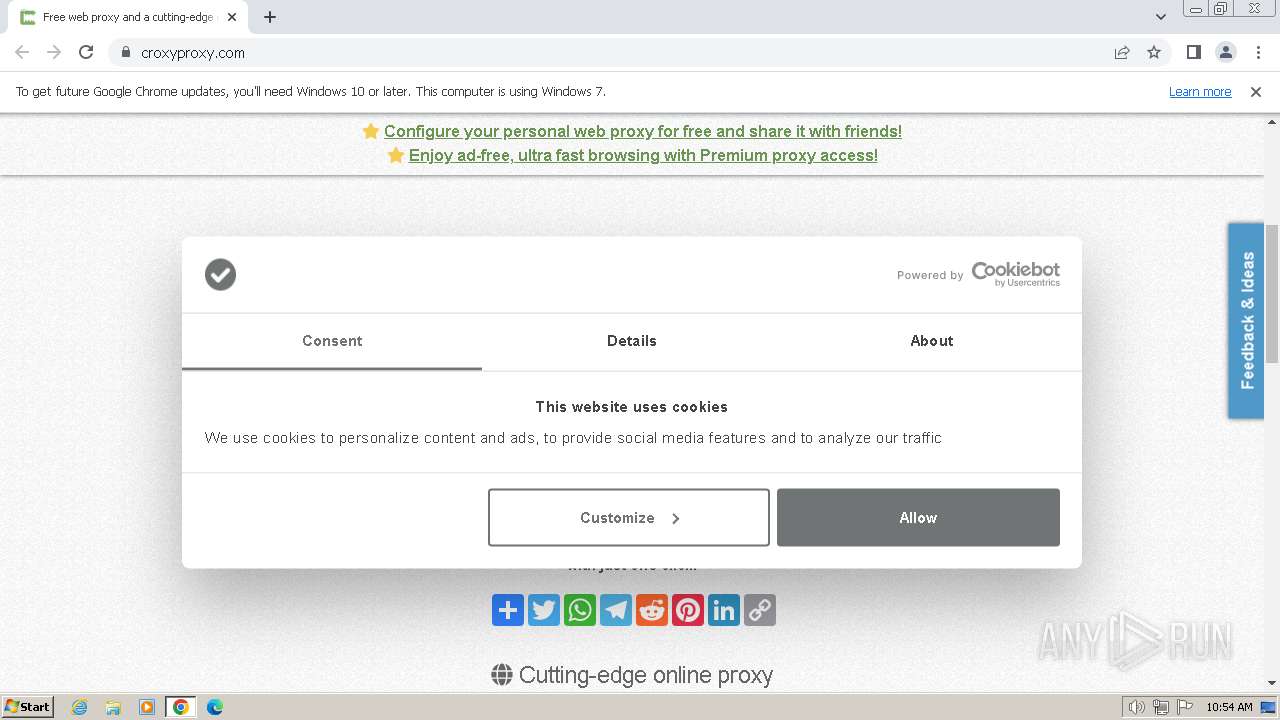The image size is (1280, 720).
Task: Go back to the previous page
Action: pos(22,52)
